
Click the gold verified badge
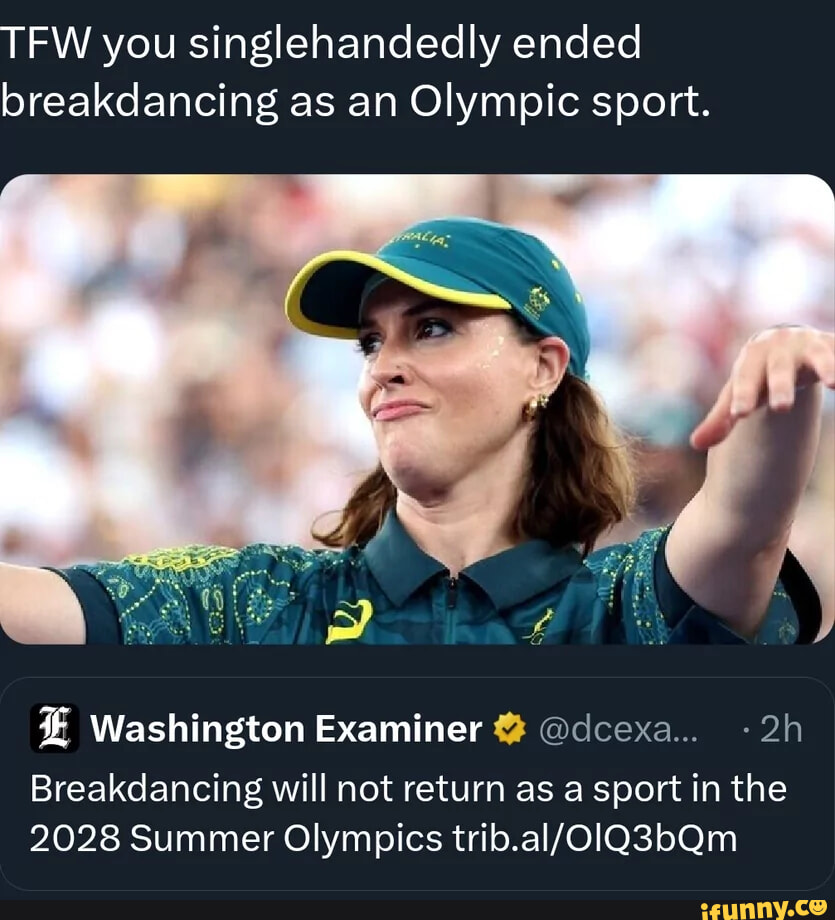point(511,729)
